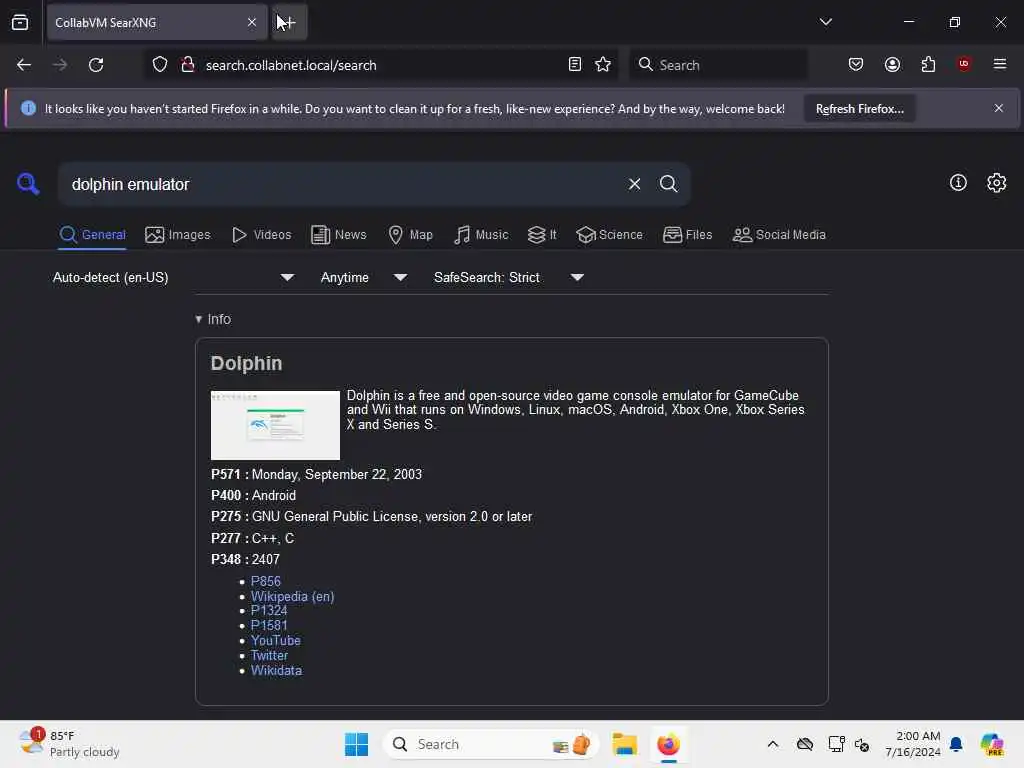Open SearXNG about info icon
Screen dimensions: 1024x768
pos(958,183)
